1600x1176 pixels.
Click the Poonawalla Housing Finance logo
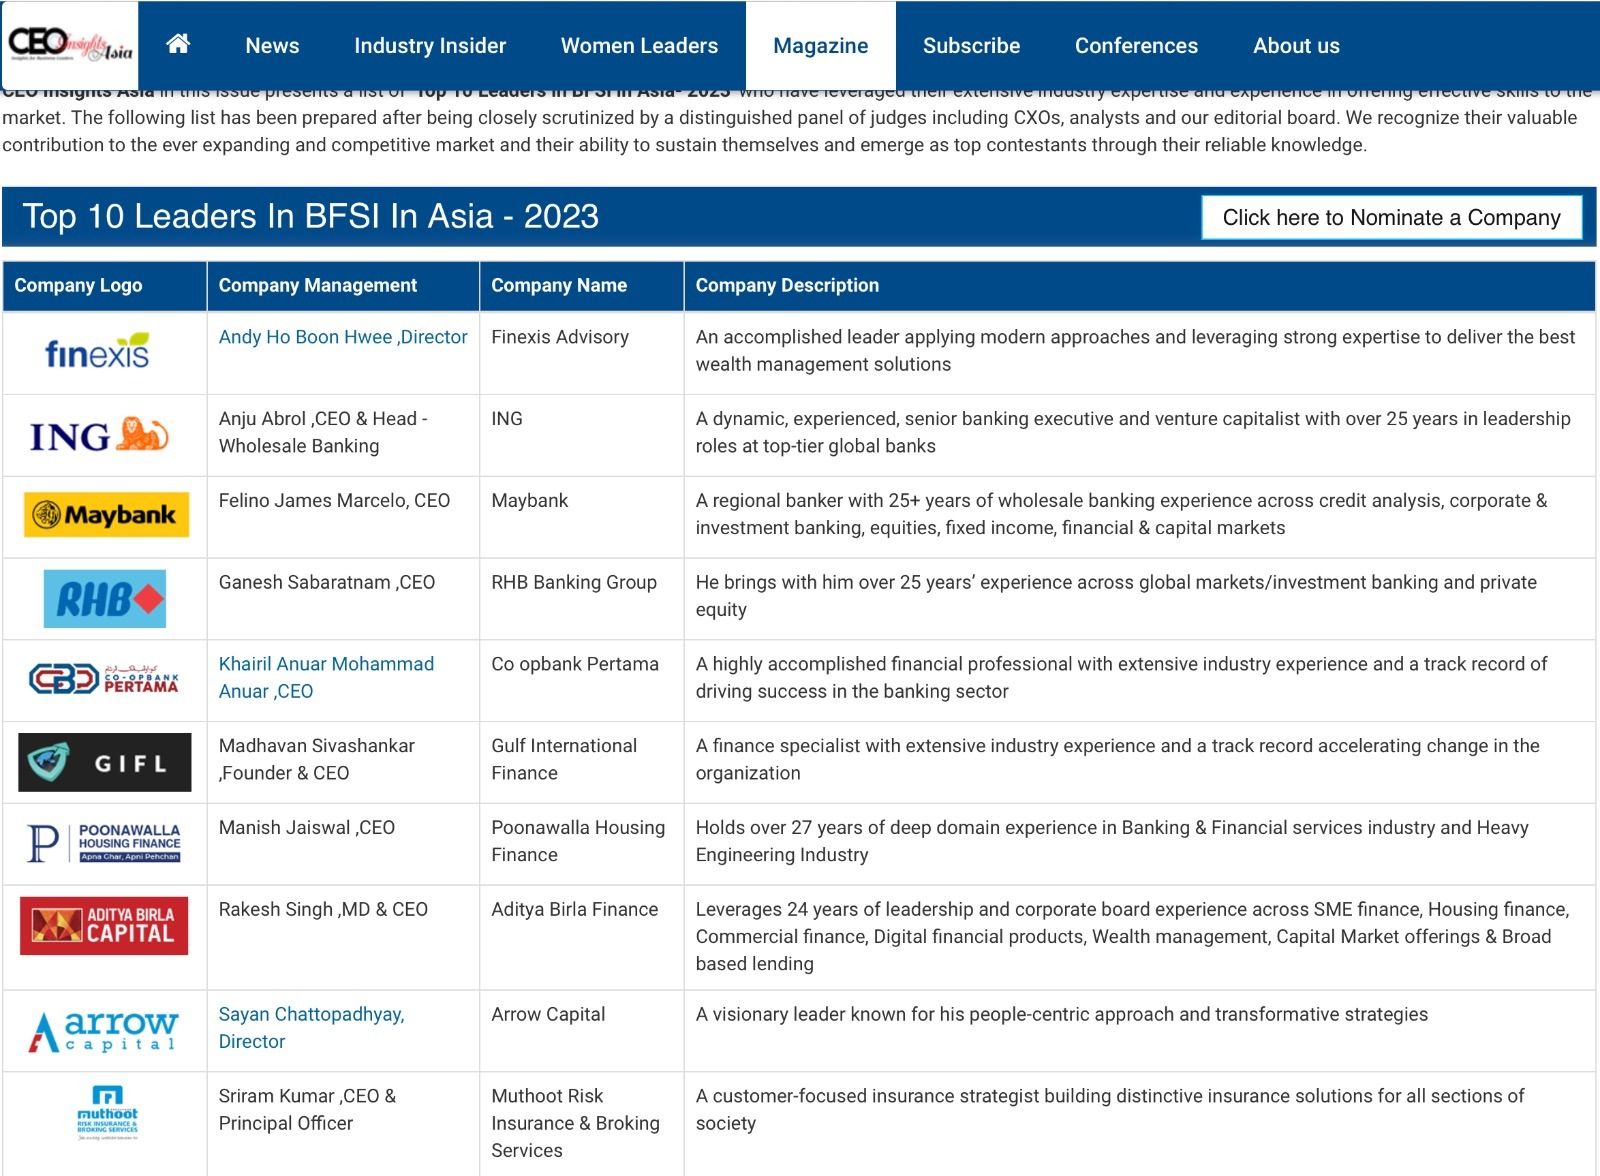pyautogui.click(x=104, y=843)
